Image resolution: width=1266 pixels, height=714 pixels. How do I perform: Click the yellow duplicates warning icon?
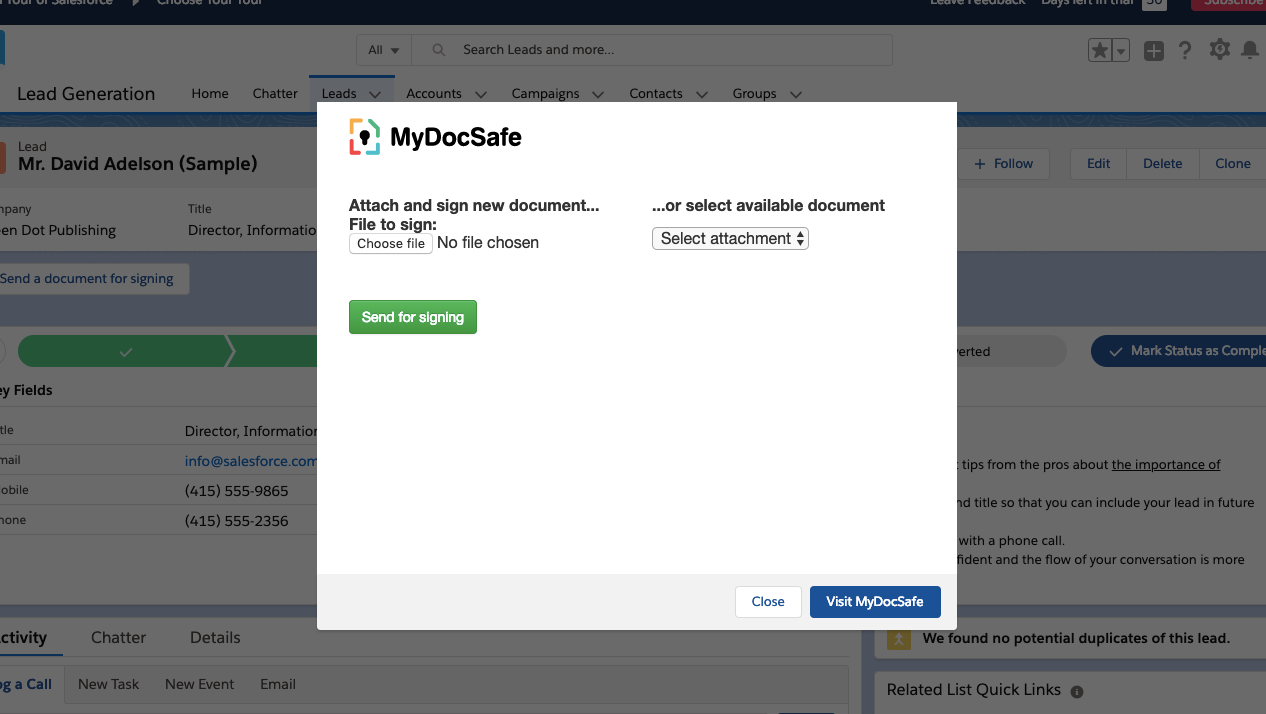(x=898, y=638)
